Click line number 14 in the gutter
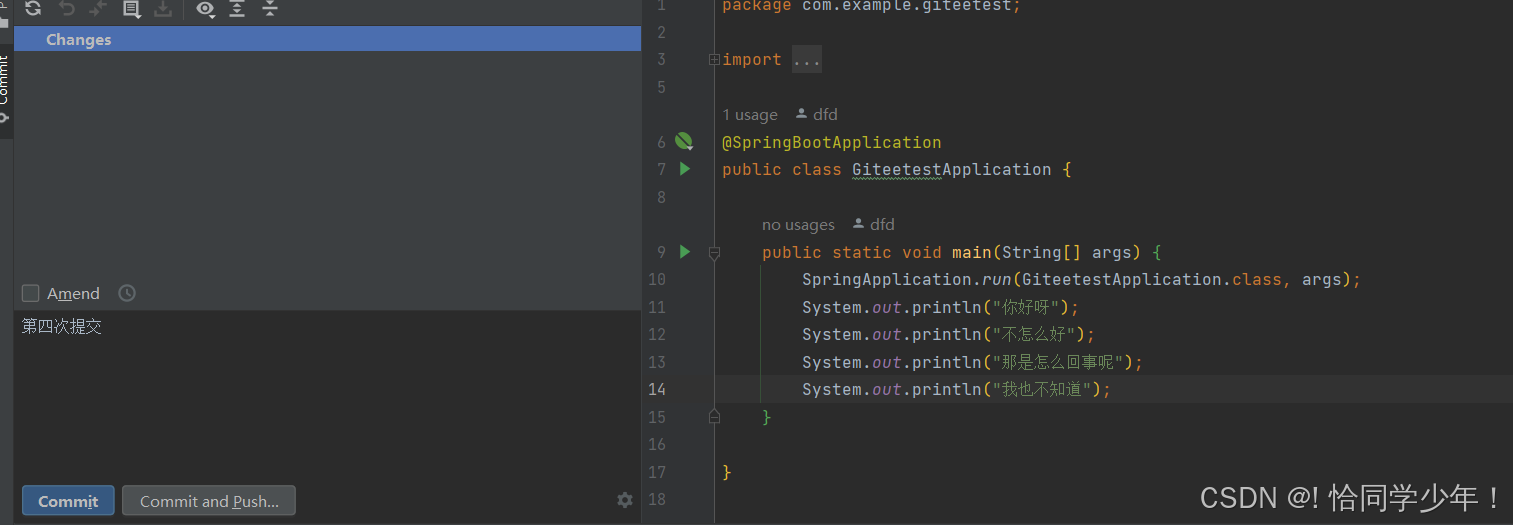The image size is (1513, 525). coord(656,390)
